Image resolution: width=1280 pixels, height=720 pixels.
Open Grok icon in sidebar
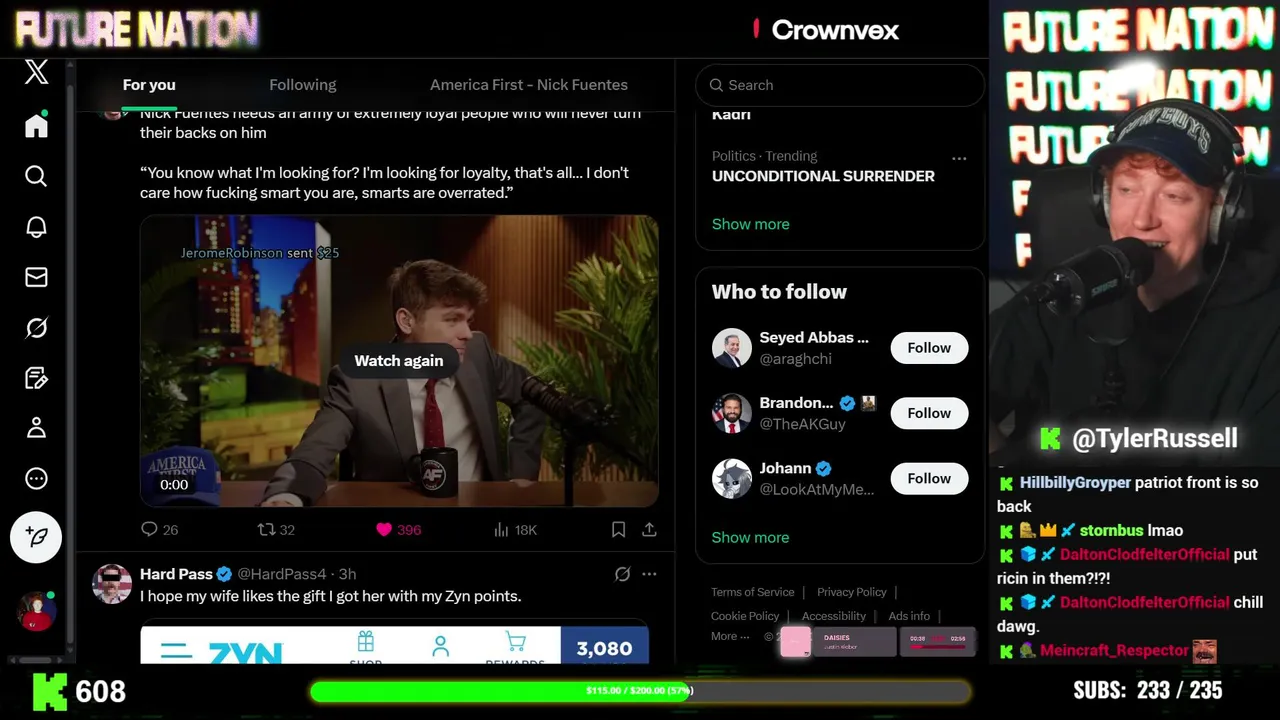click(36, 328)
